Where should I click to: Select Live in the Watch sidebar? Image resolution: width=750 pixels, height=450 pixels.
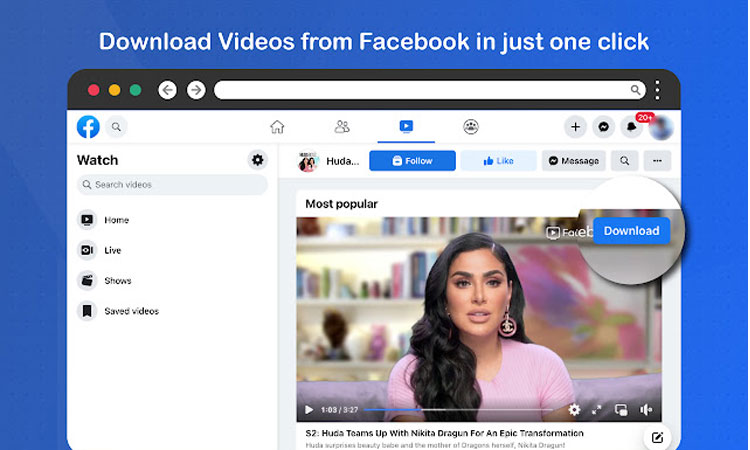pyautogui.click(x=113, y=250)
